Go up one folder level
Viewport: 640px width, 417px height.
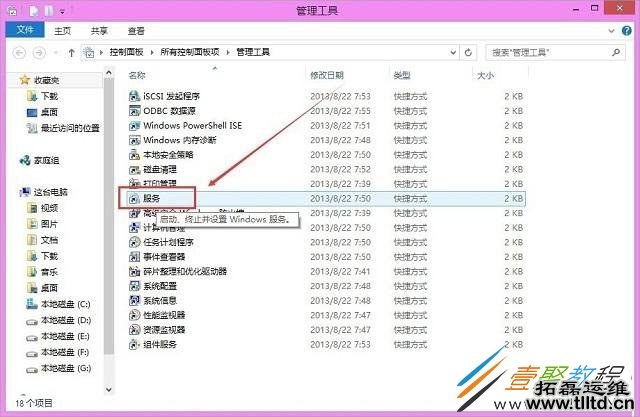(x=71, y=53)
